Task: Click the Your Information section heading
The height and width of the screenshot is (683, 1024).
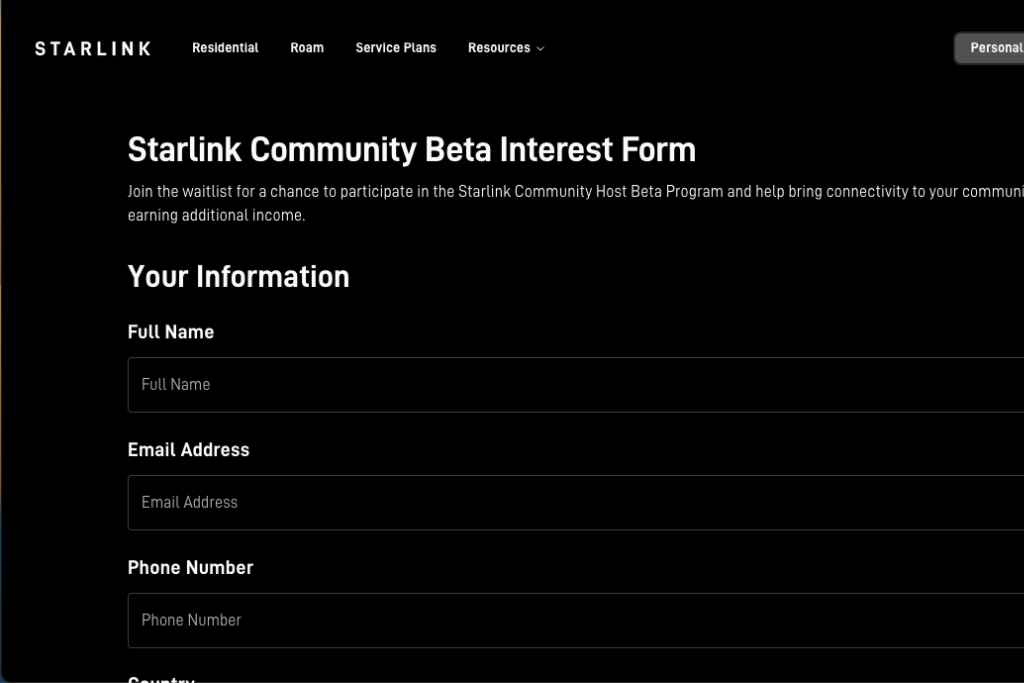Action: tap(238, 277)
